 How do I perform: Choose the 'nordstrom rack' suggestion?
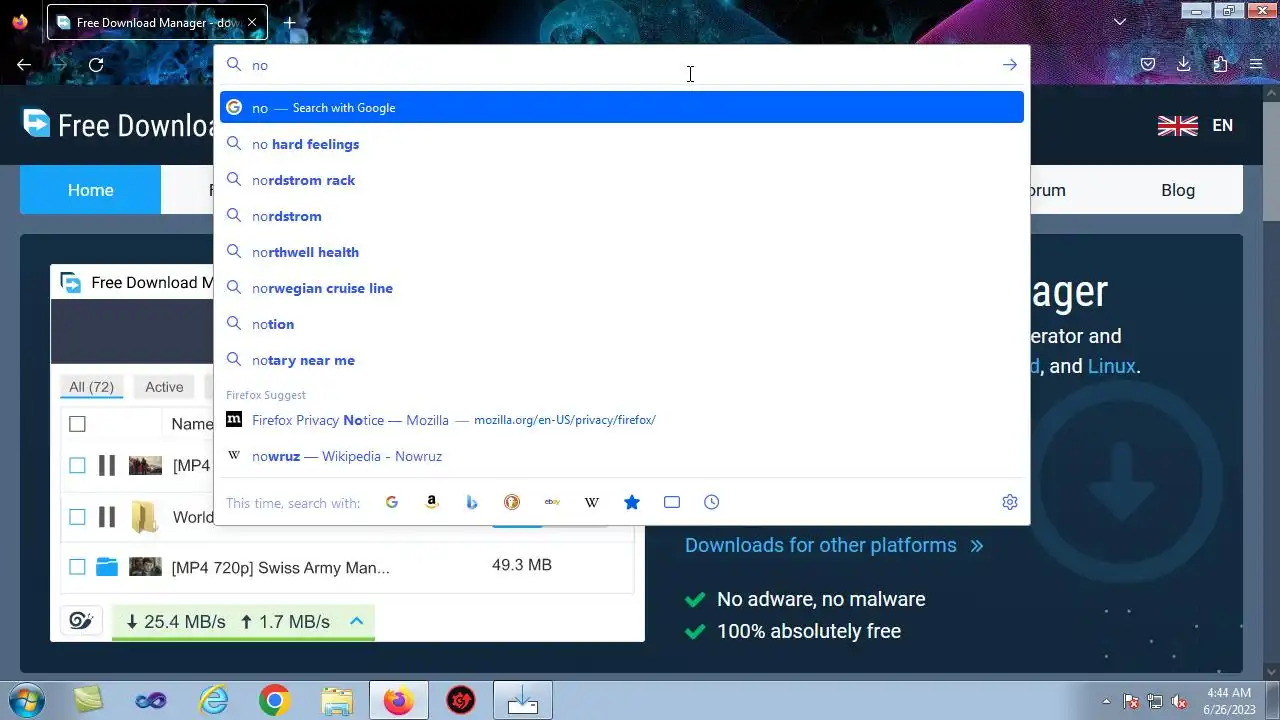coord(622,180)
